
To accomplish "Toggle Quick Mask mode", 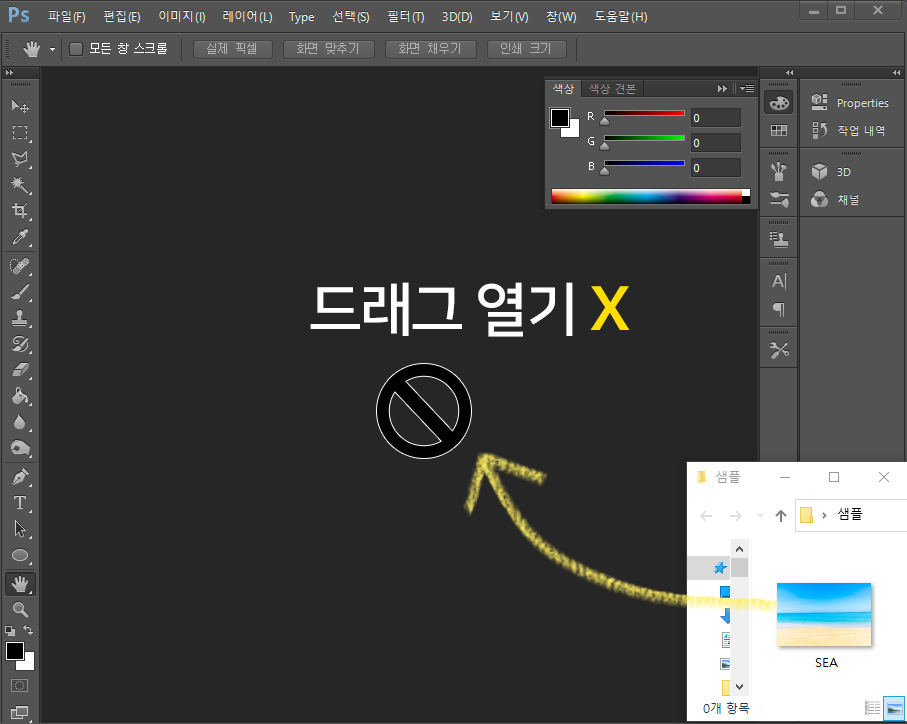I will [20, 686].
